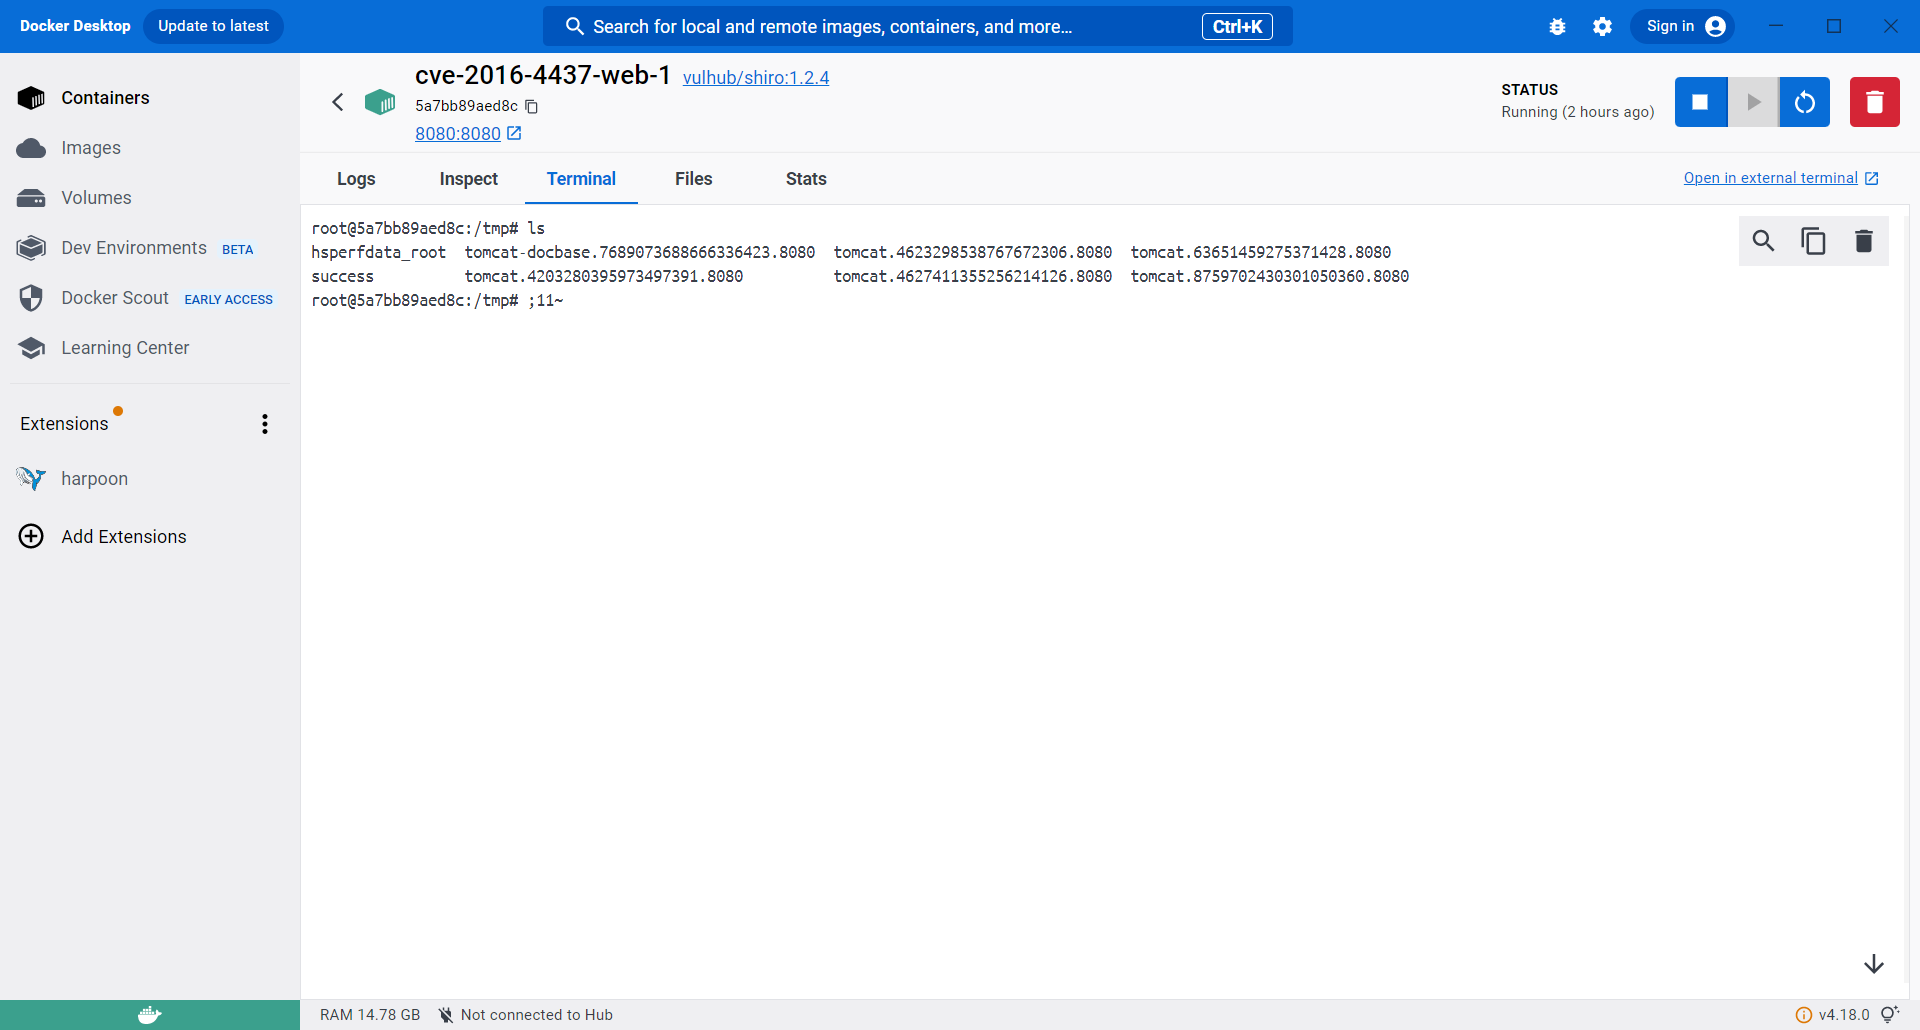The image size is (1920, 1030).
Task: Go back using the back arrow
Action: tap(338, 102)
